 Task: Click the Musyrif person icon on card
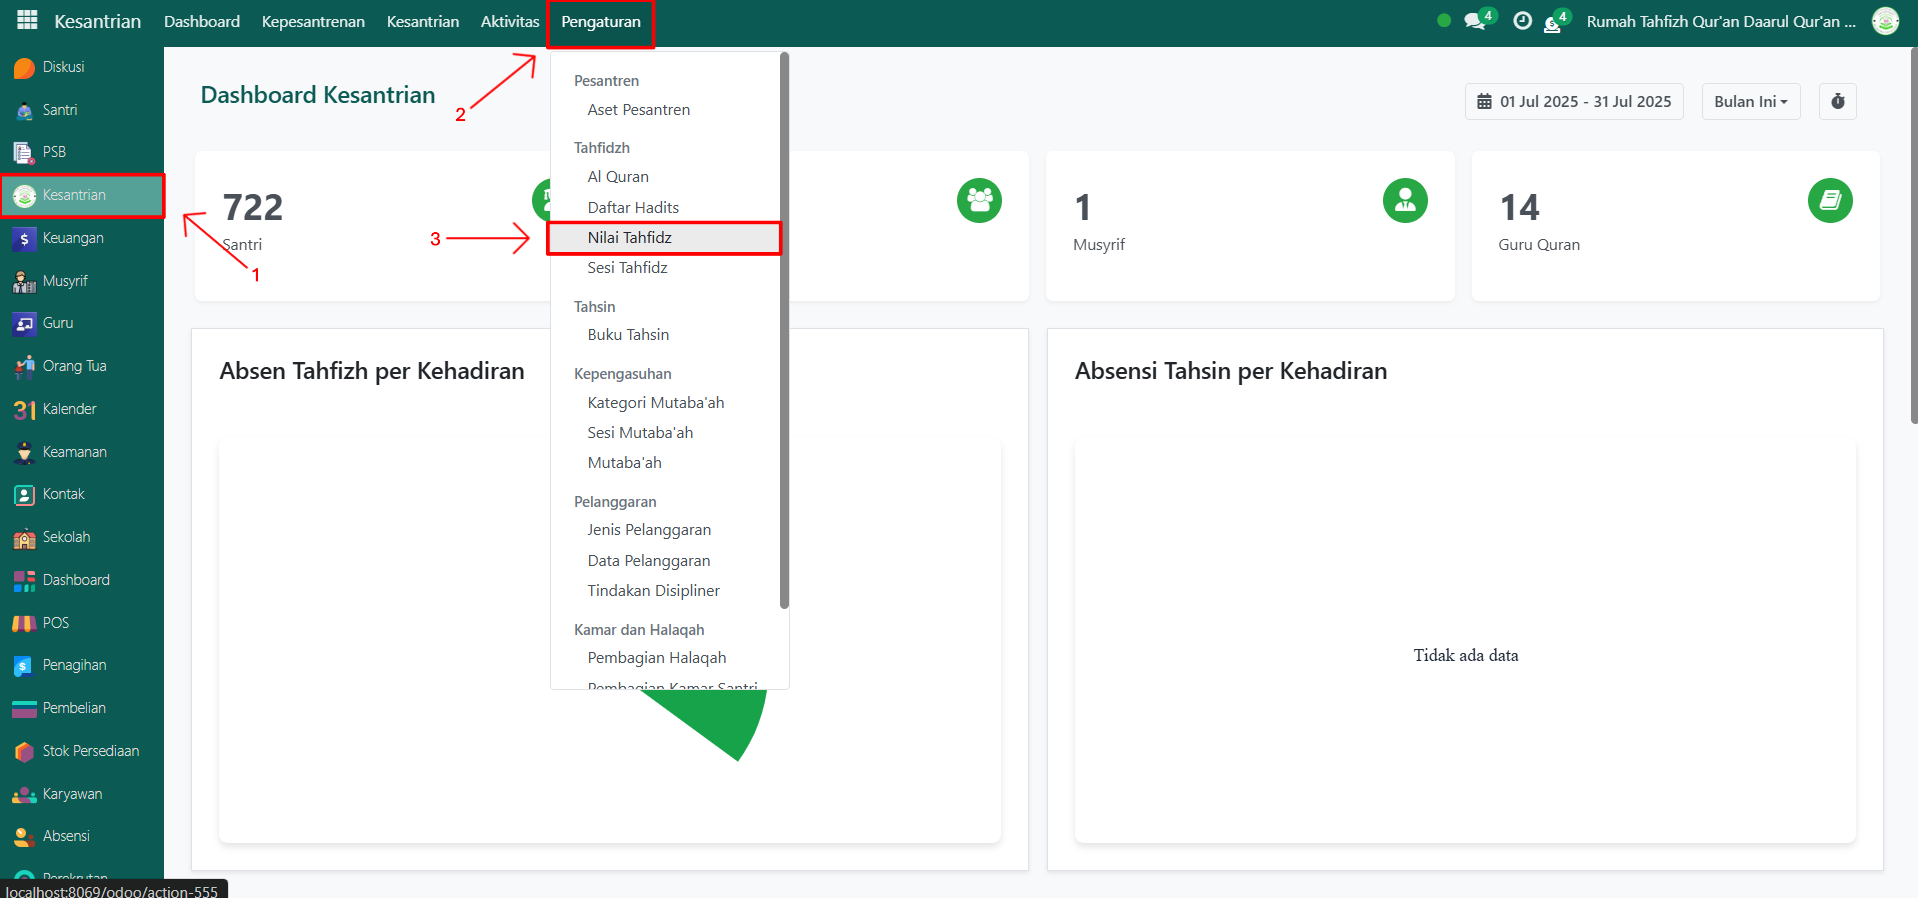[1404, 201]
